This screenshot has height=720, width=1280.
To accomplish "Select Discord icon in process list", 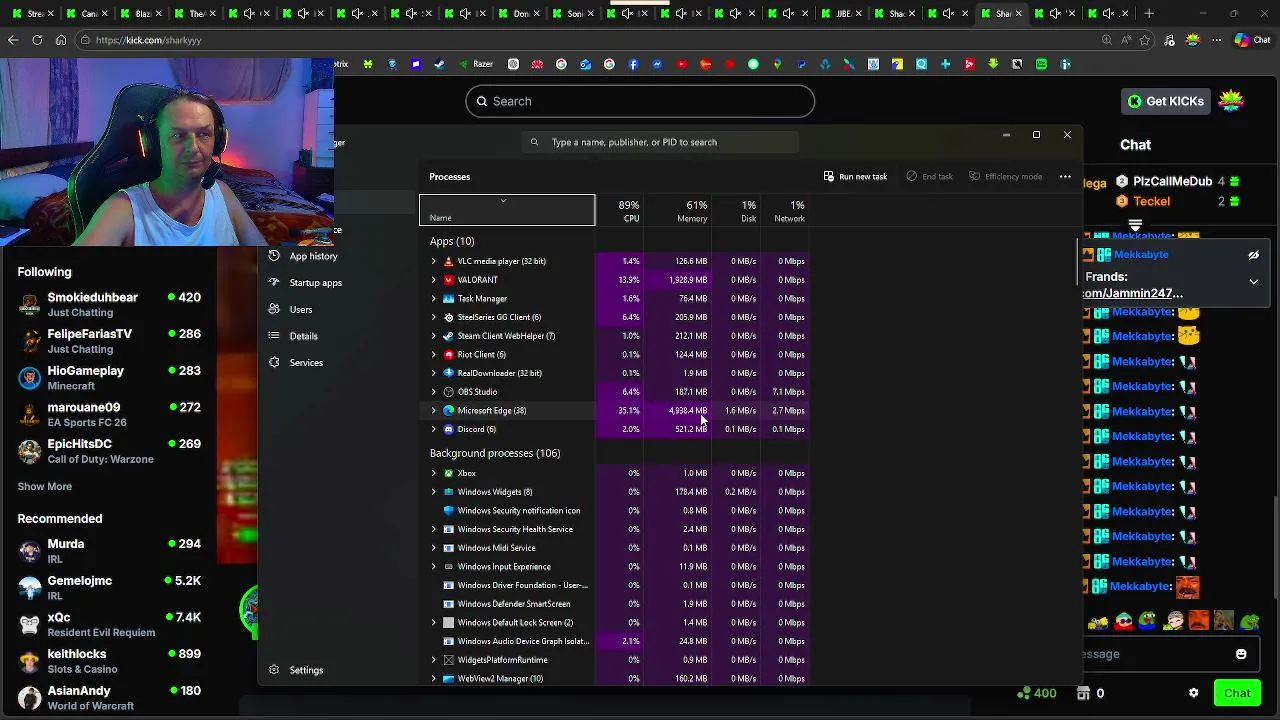I will [x=448, y=429].
